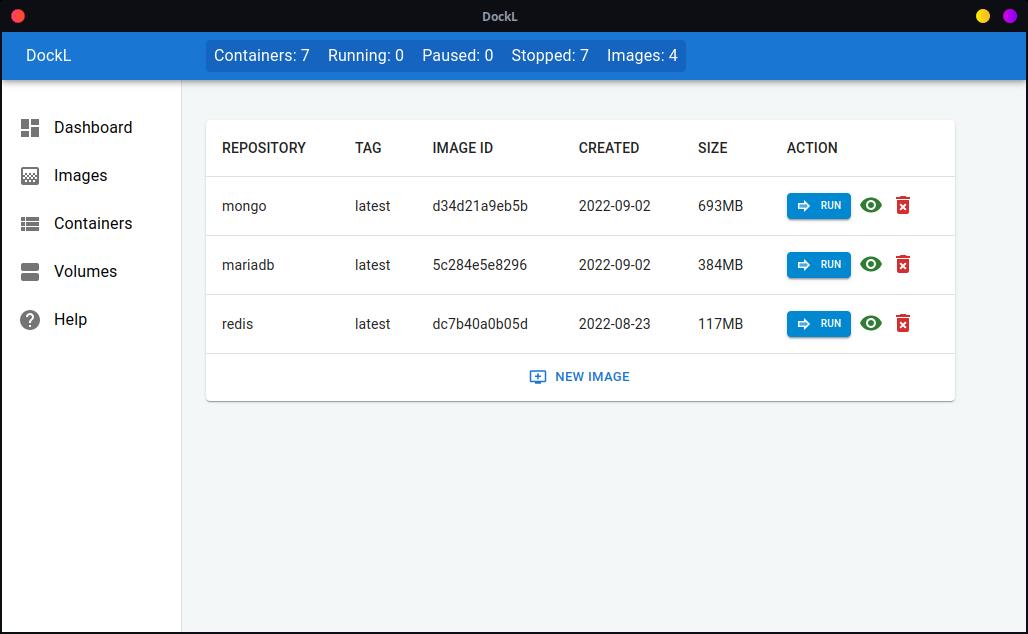The image size is (1028, 634).
Task: Click the yellow window button in title bar
Action: click(983, 16)
